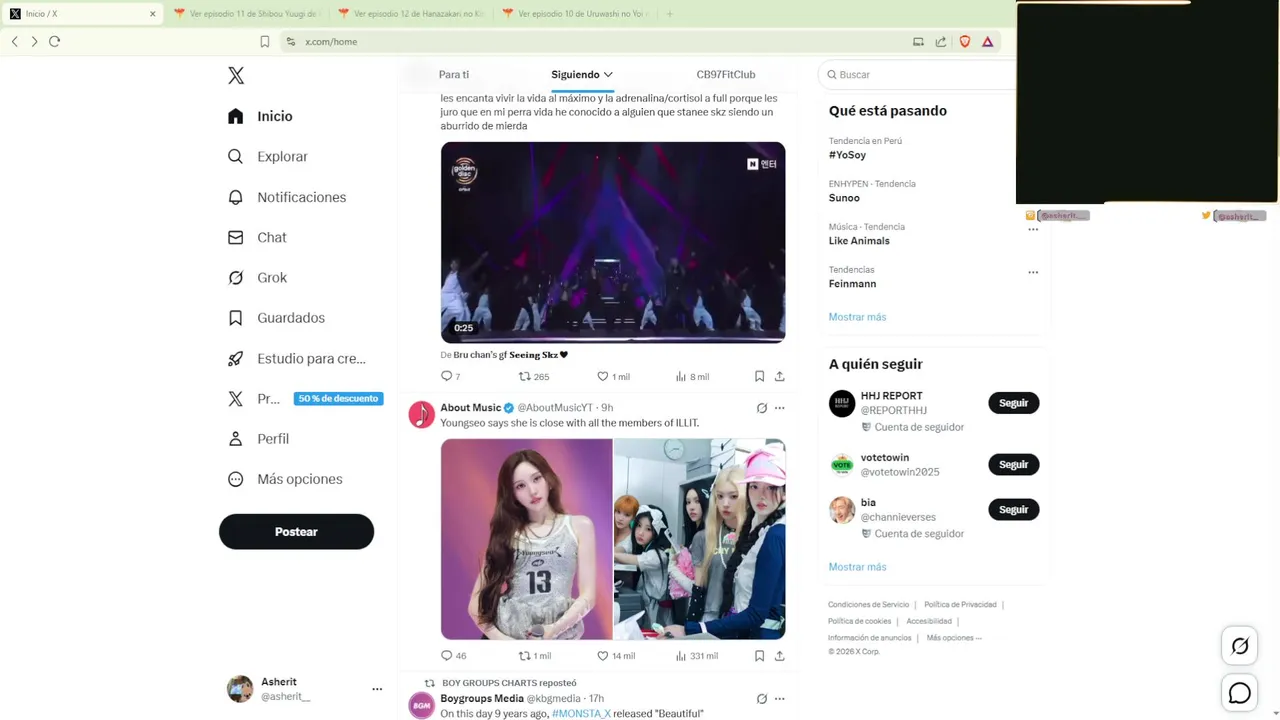Open Sunoo trending topic

coord(844,198)
